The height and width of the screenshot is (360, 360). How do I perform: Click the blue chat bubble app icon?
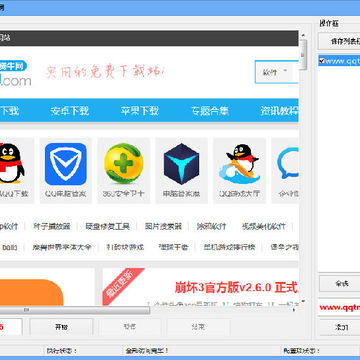[288, 163]
